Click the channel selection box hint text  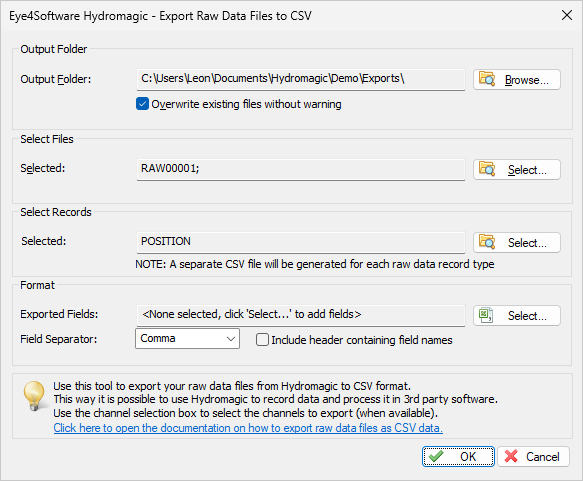pyautogui.click(x=246, y=413)
